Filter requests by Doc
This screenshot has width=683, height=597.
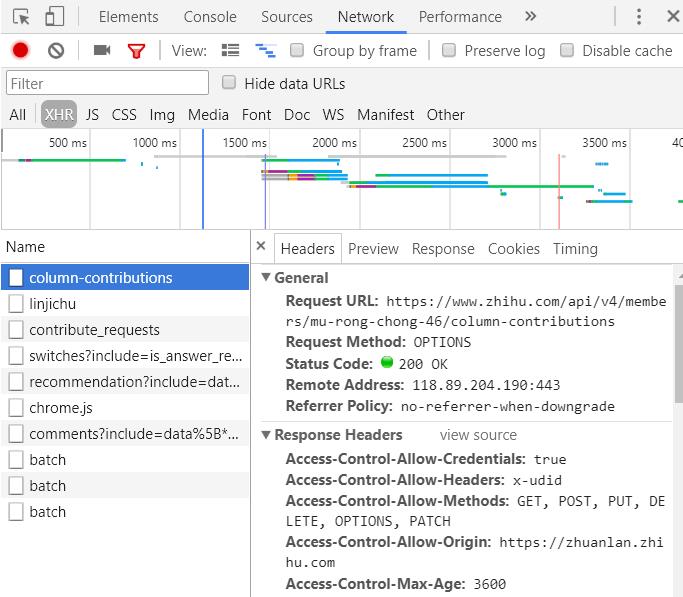click(x=297, y=115)
